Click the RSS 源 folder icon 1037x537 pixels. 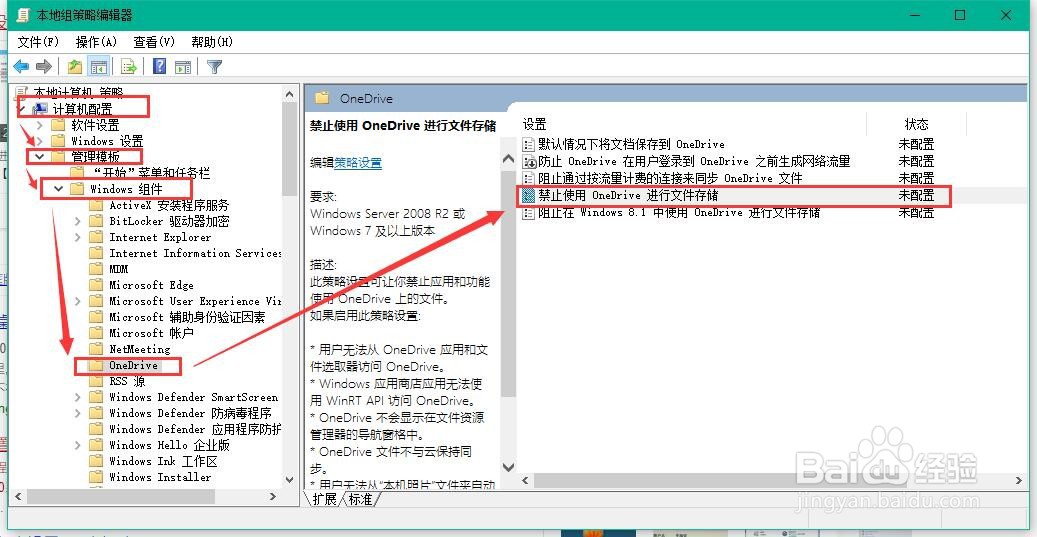[x=97, y=381]
